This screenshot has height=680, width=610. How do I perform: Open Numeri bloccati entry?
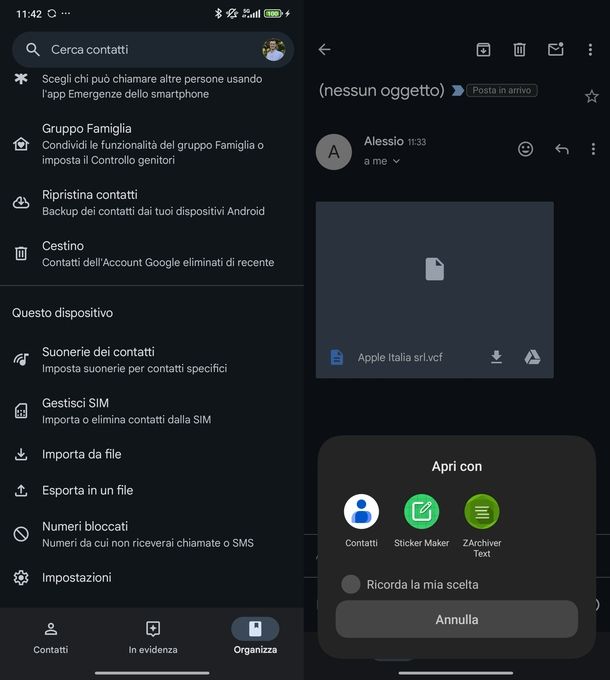click(x=152, y=534)
